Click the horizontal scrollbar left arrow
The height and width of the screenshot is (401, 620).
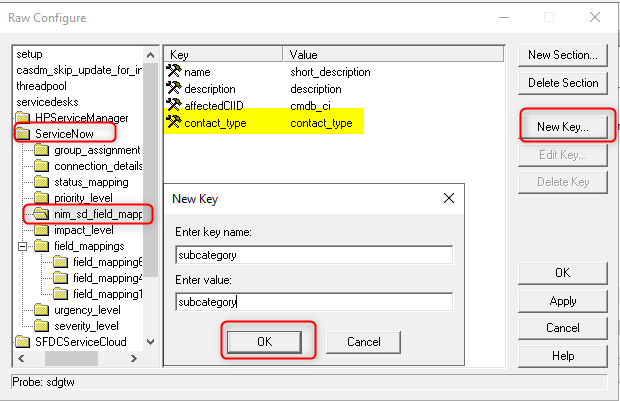[21, 358]
